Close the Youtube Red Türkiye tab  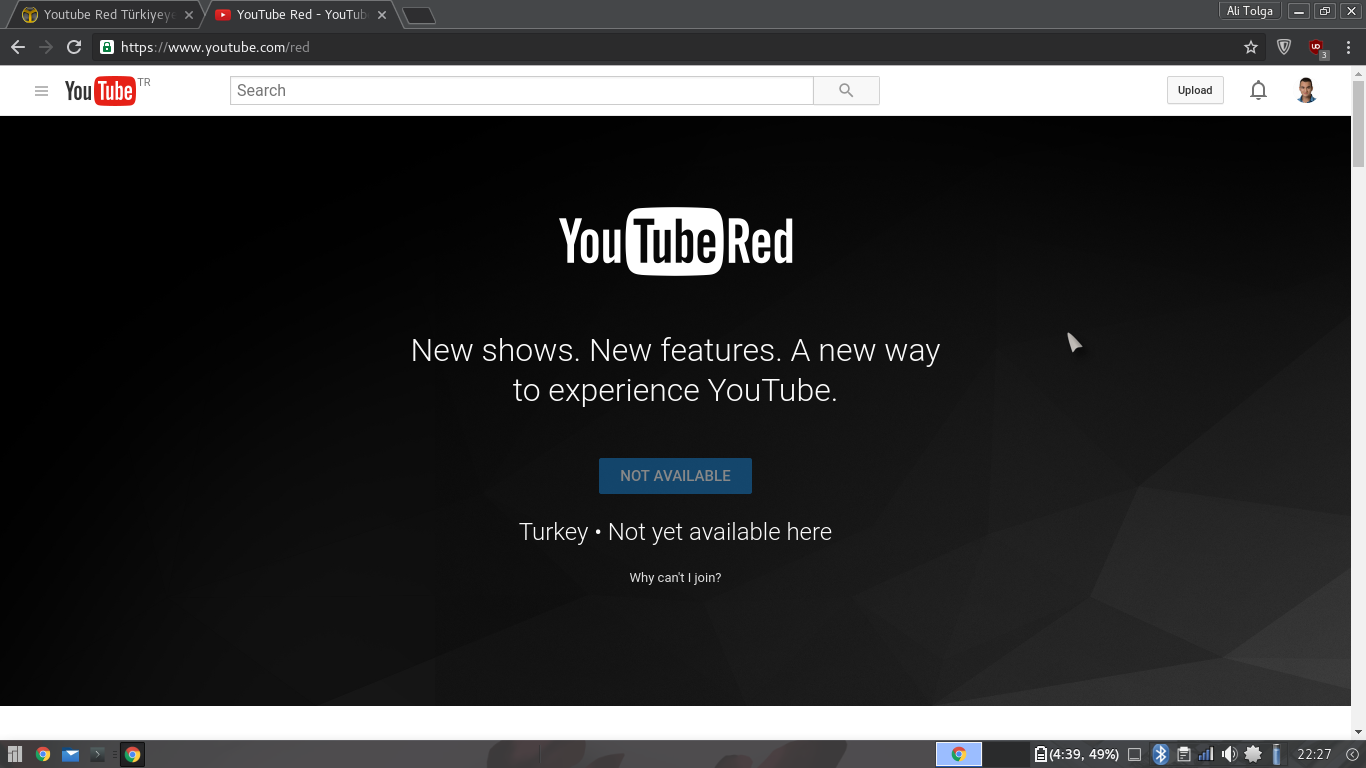pos(189,15)
